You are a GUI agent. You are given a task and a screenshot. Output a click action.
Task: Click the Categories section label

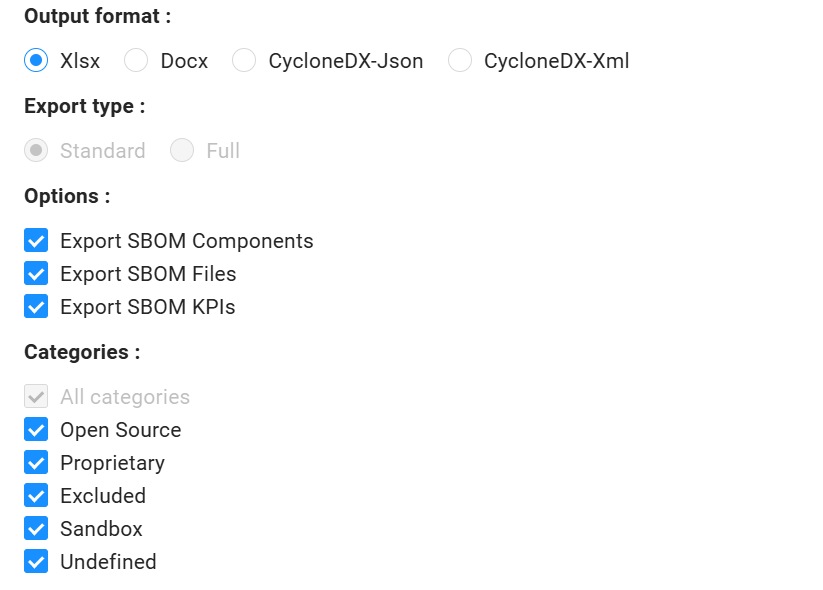81,352
